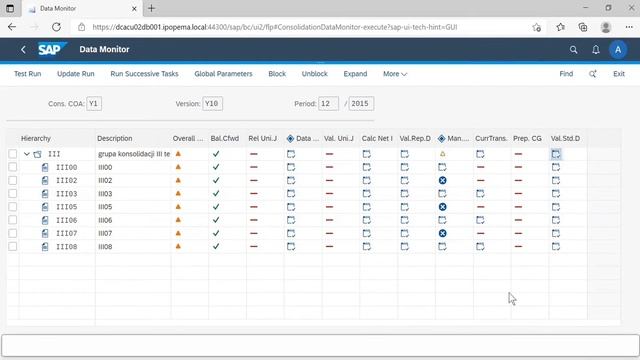Image resolution: width=640 pixels, height=360 pixels.
Task: Open browser profile icon
Action: [x=606, y=27]
